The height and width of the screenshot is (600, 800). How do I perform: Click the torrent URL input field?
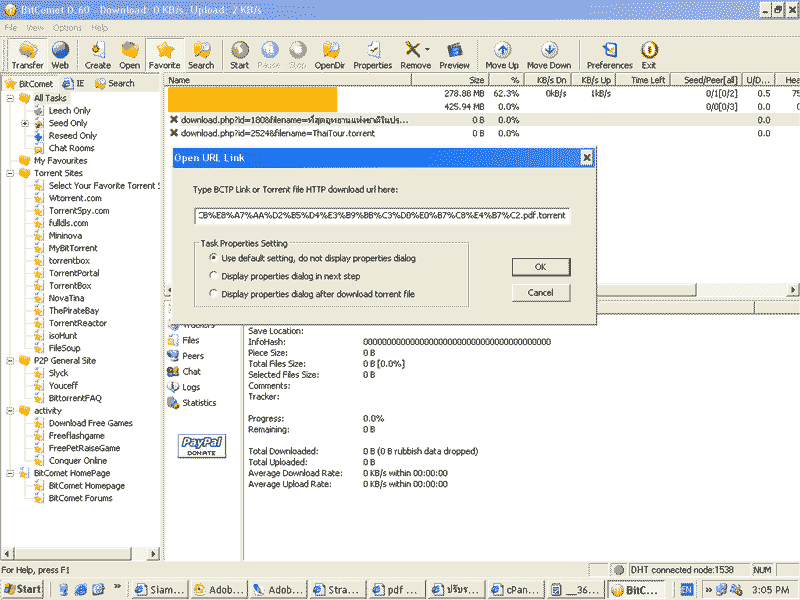(x=382, y=216)
